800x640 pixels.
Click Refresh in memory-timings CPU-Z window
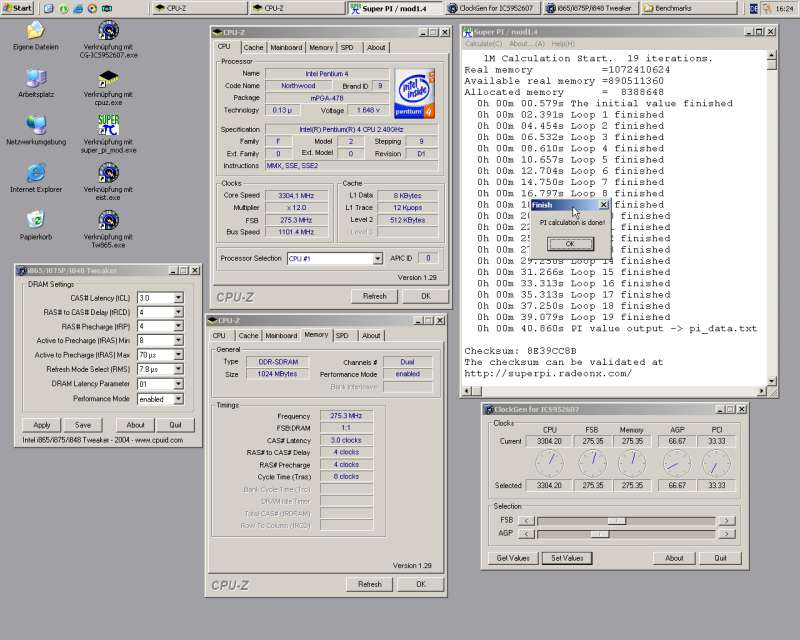click(369, 584)
